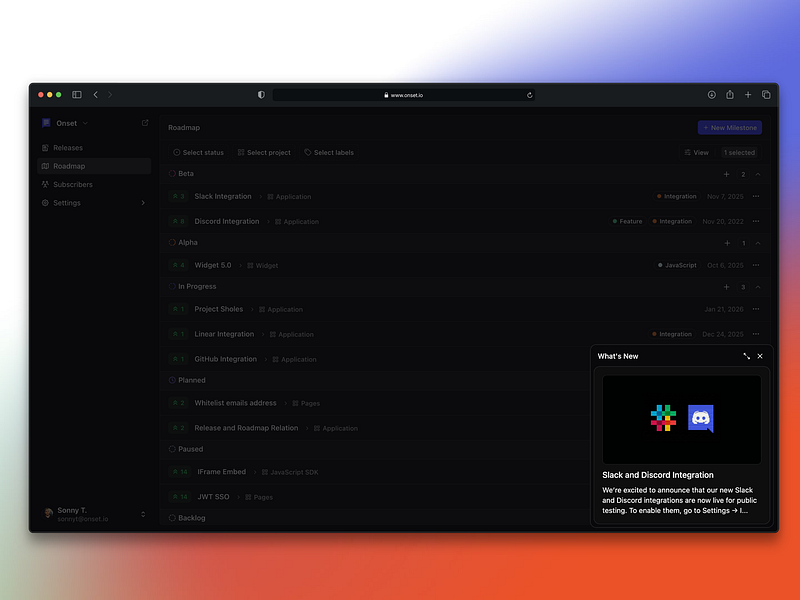Screen dimensions: 800x600
Task: Click the browser forward arrow
Action: pyautogui.click(x=110, y=95)
